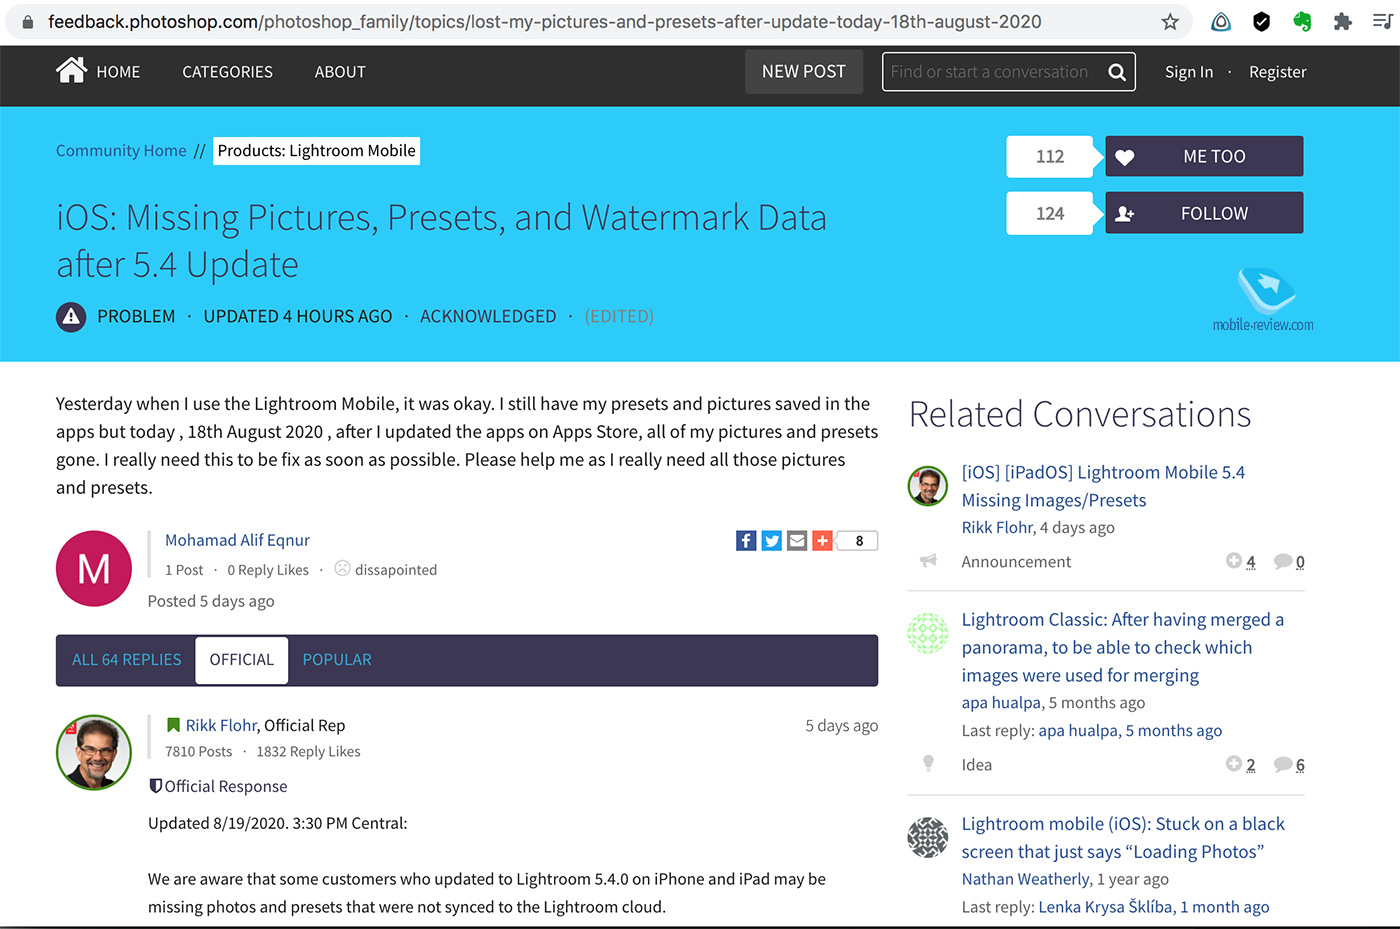Open the media playlist control icon
Viewport: 1400px width, 929px height.
[1383, 21]
